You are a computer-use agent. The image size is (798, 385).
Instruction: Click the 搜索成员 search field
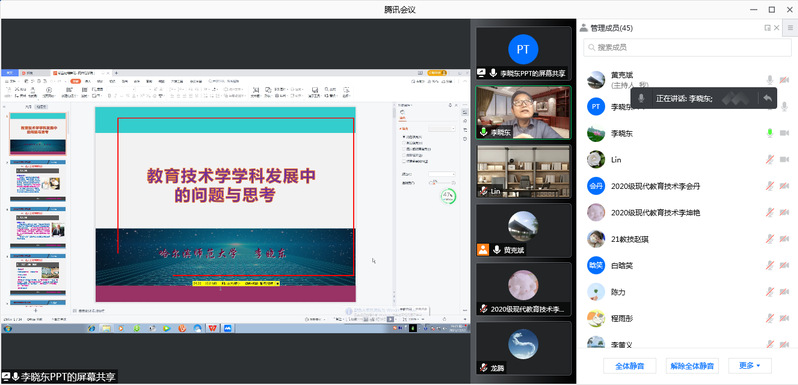[687, 47]
